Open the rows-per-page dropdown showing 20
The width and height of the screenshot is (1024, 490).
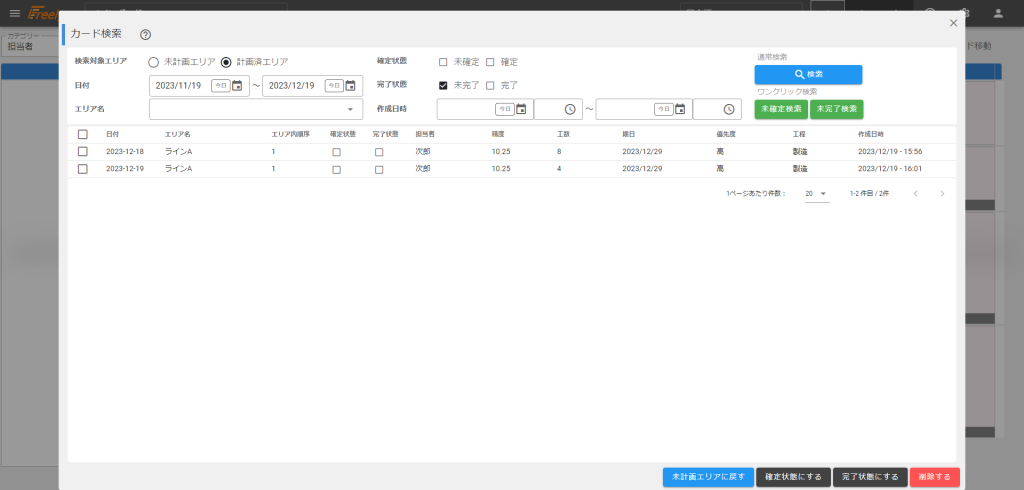click(x=816, y=193)
